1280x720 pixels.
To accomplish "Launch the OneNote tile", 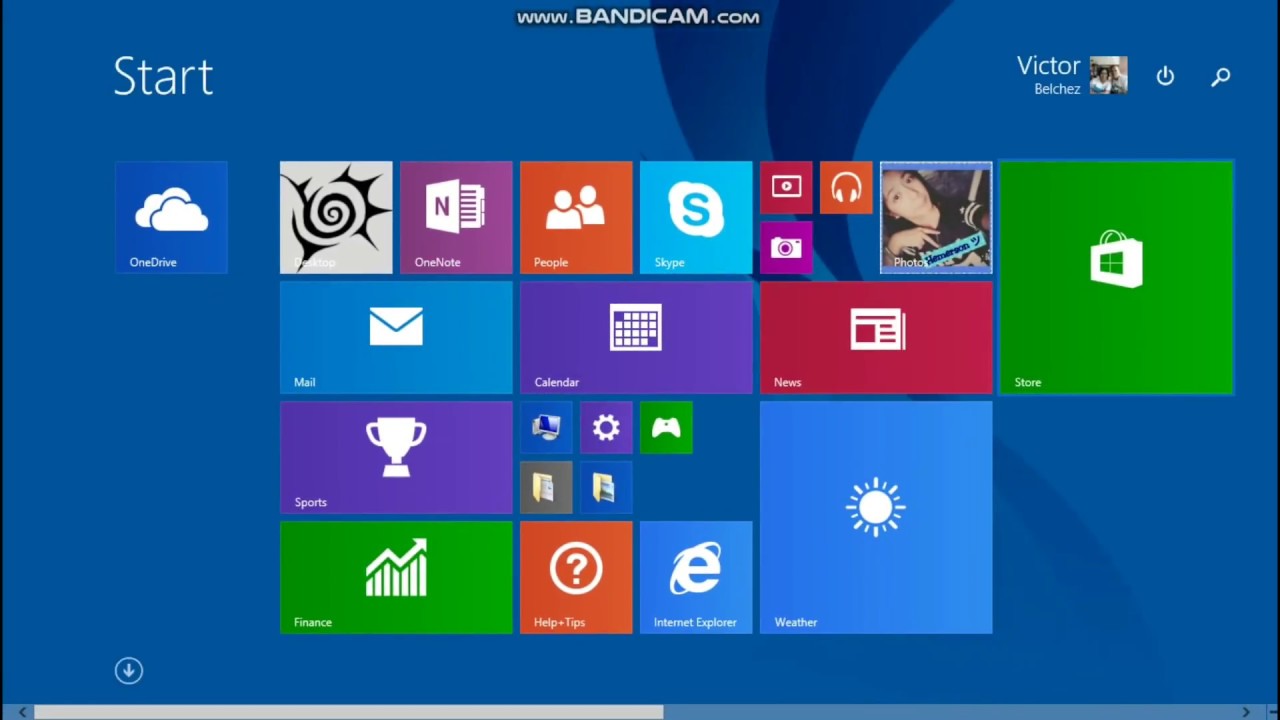I will tap(456, 217).
